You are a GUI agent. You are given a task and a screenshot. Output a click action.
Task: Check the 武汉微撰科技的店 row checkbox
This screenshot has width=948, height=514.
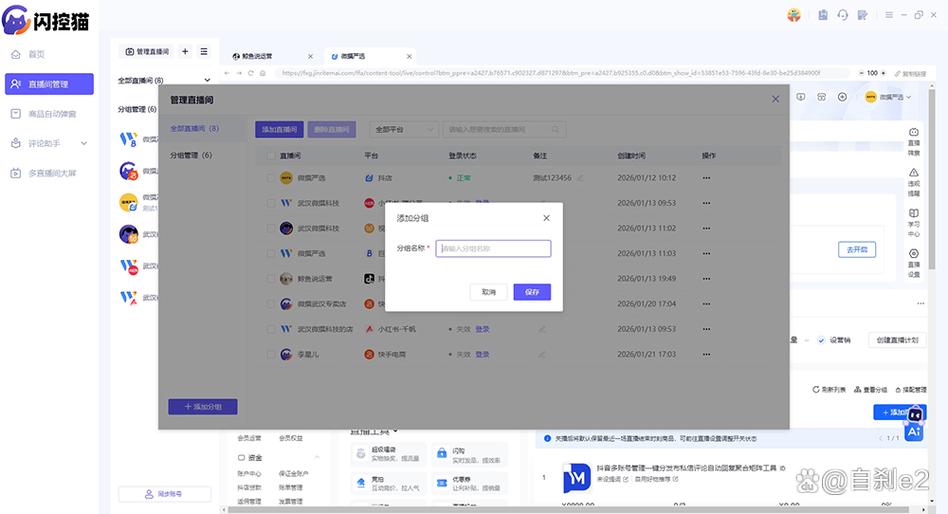tap(271, 330)
